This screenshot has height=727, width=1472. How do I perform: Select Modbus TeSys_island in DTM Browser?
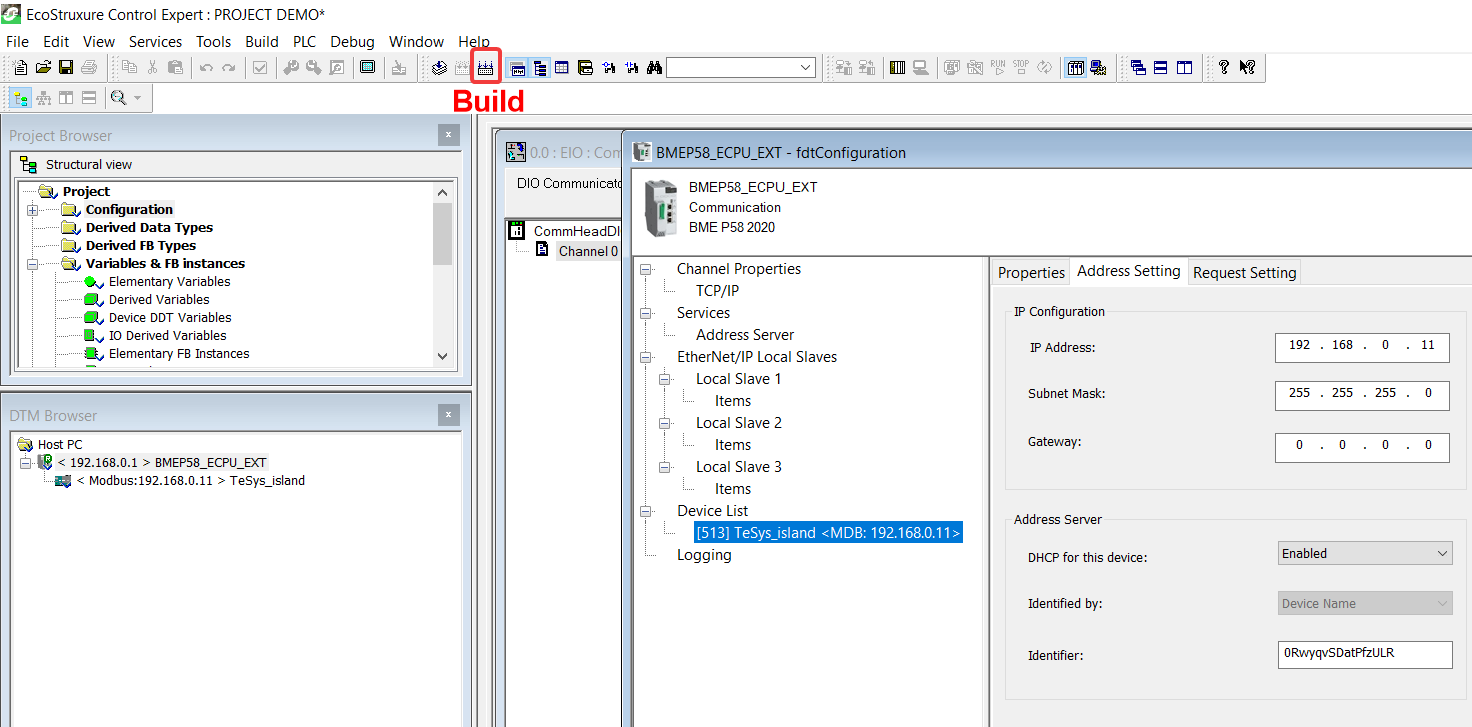190,481
